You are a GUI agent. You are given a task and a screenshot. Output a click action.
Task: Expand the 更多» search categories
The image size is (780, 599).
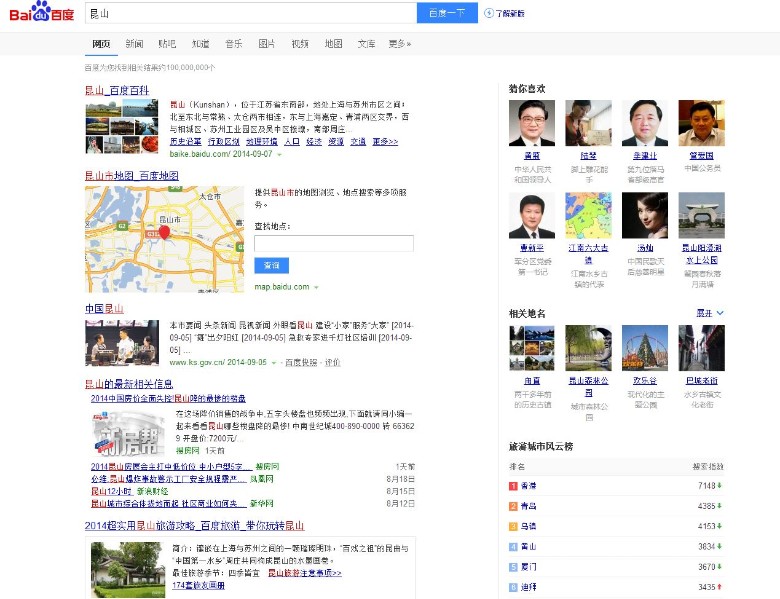tap(399, 44)
